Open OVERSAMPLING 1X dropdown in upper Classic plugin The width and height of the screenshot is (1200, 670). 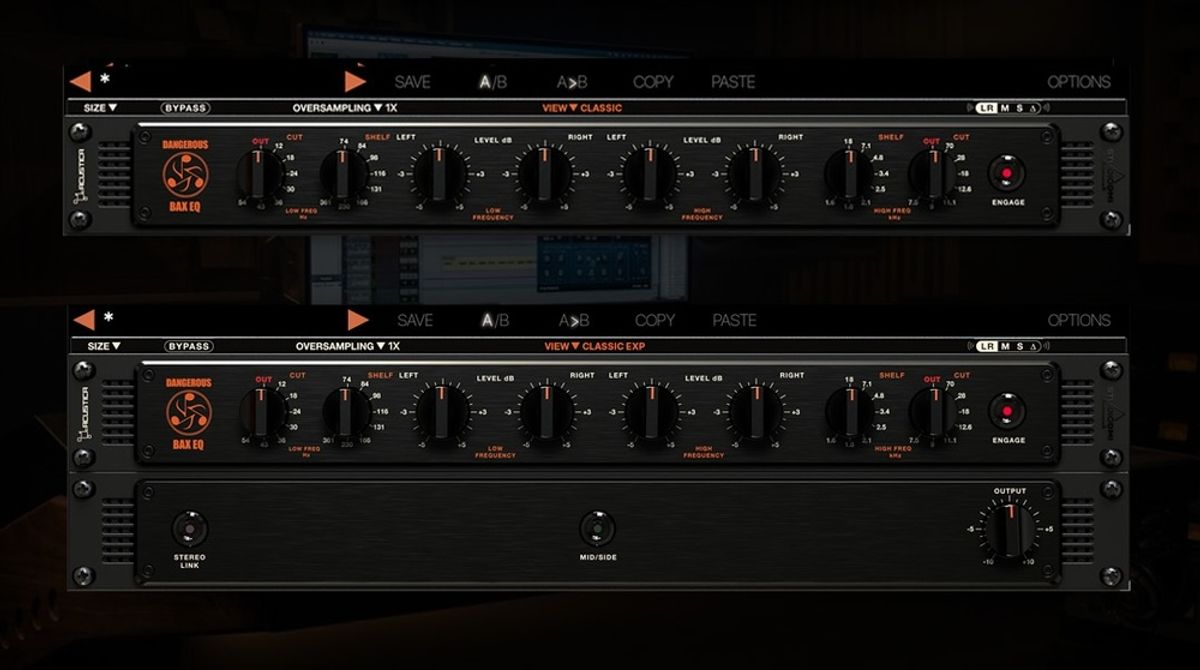(x=345, y=107)
